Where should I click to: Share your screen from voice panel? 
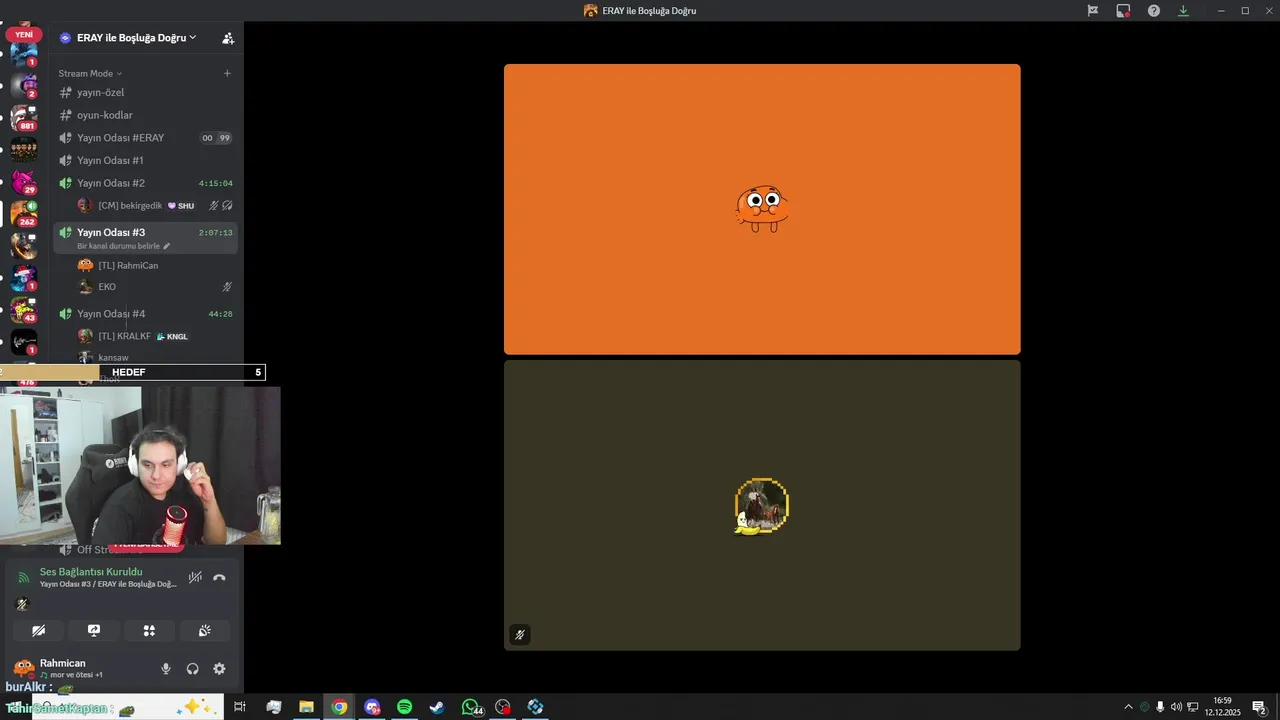point(94,631)
